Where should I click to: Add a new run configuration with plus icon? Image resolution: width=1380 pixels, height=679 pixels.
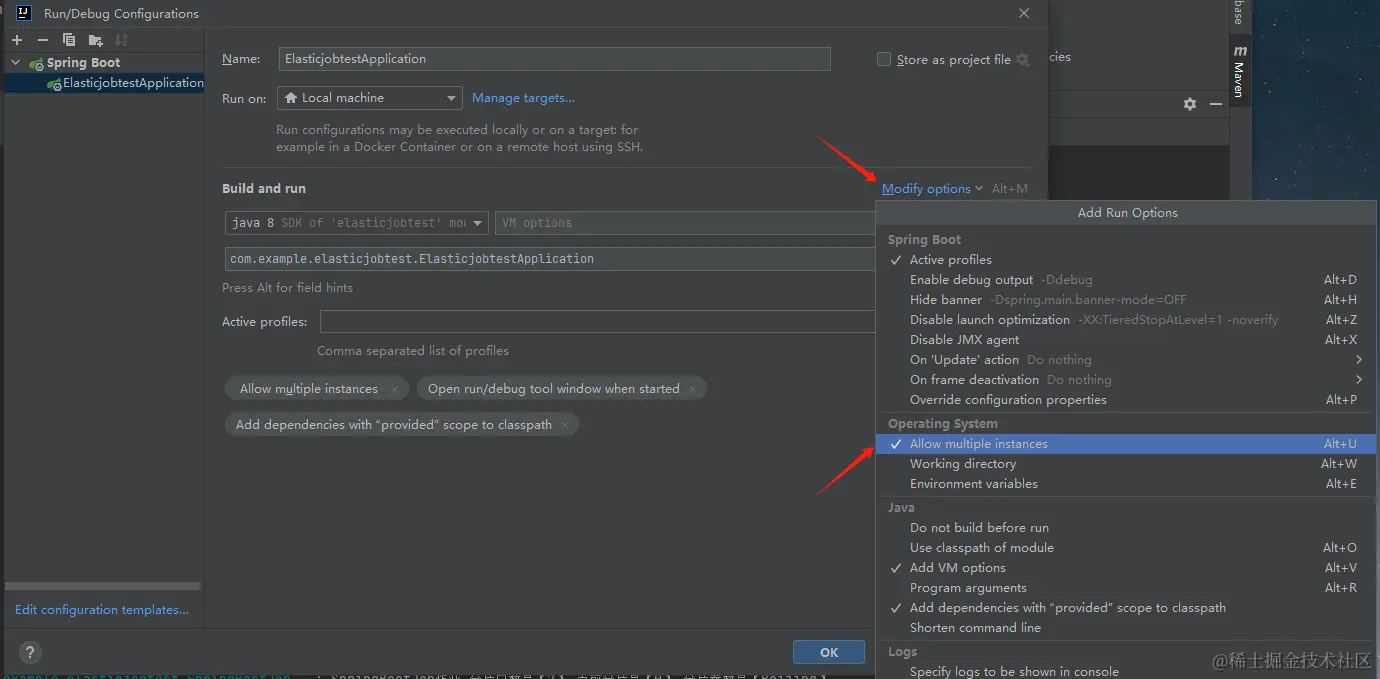[16, 40]
